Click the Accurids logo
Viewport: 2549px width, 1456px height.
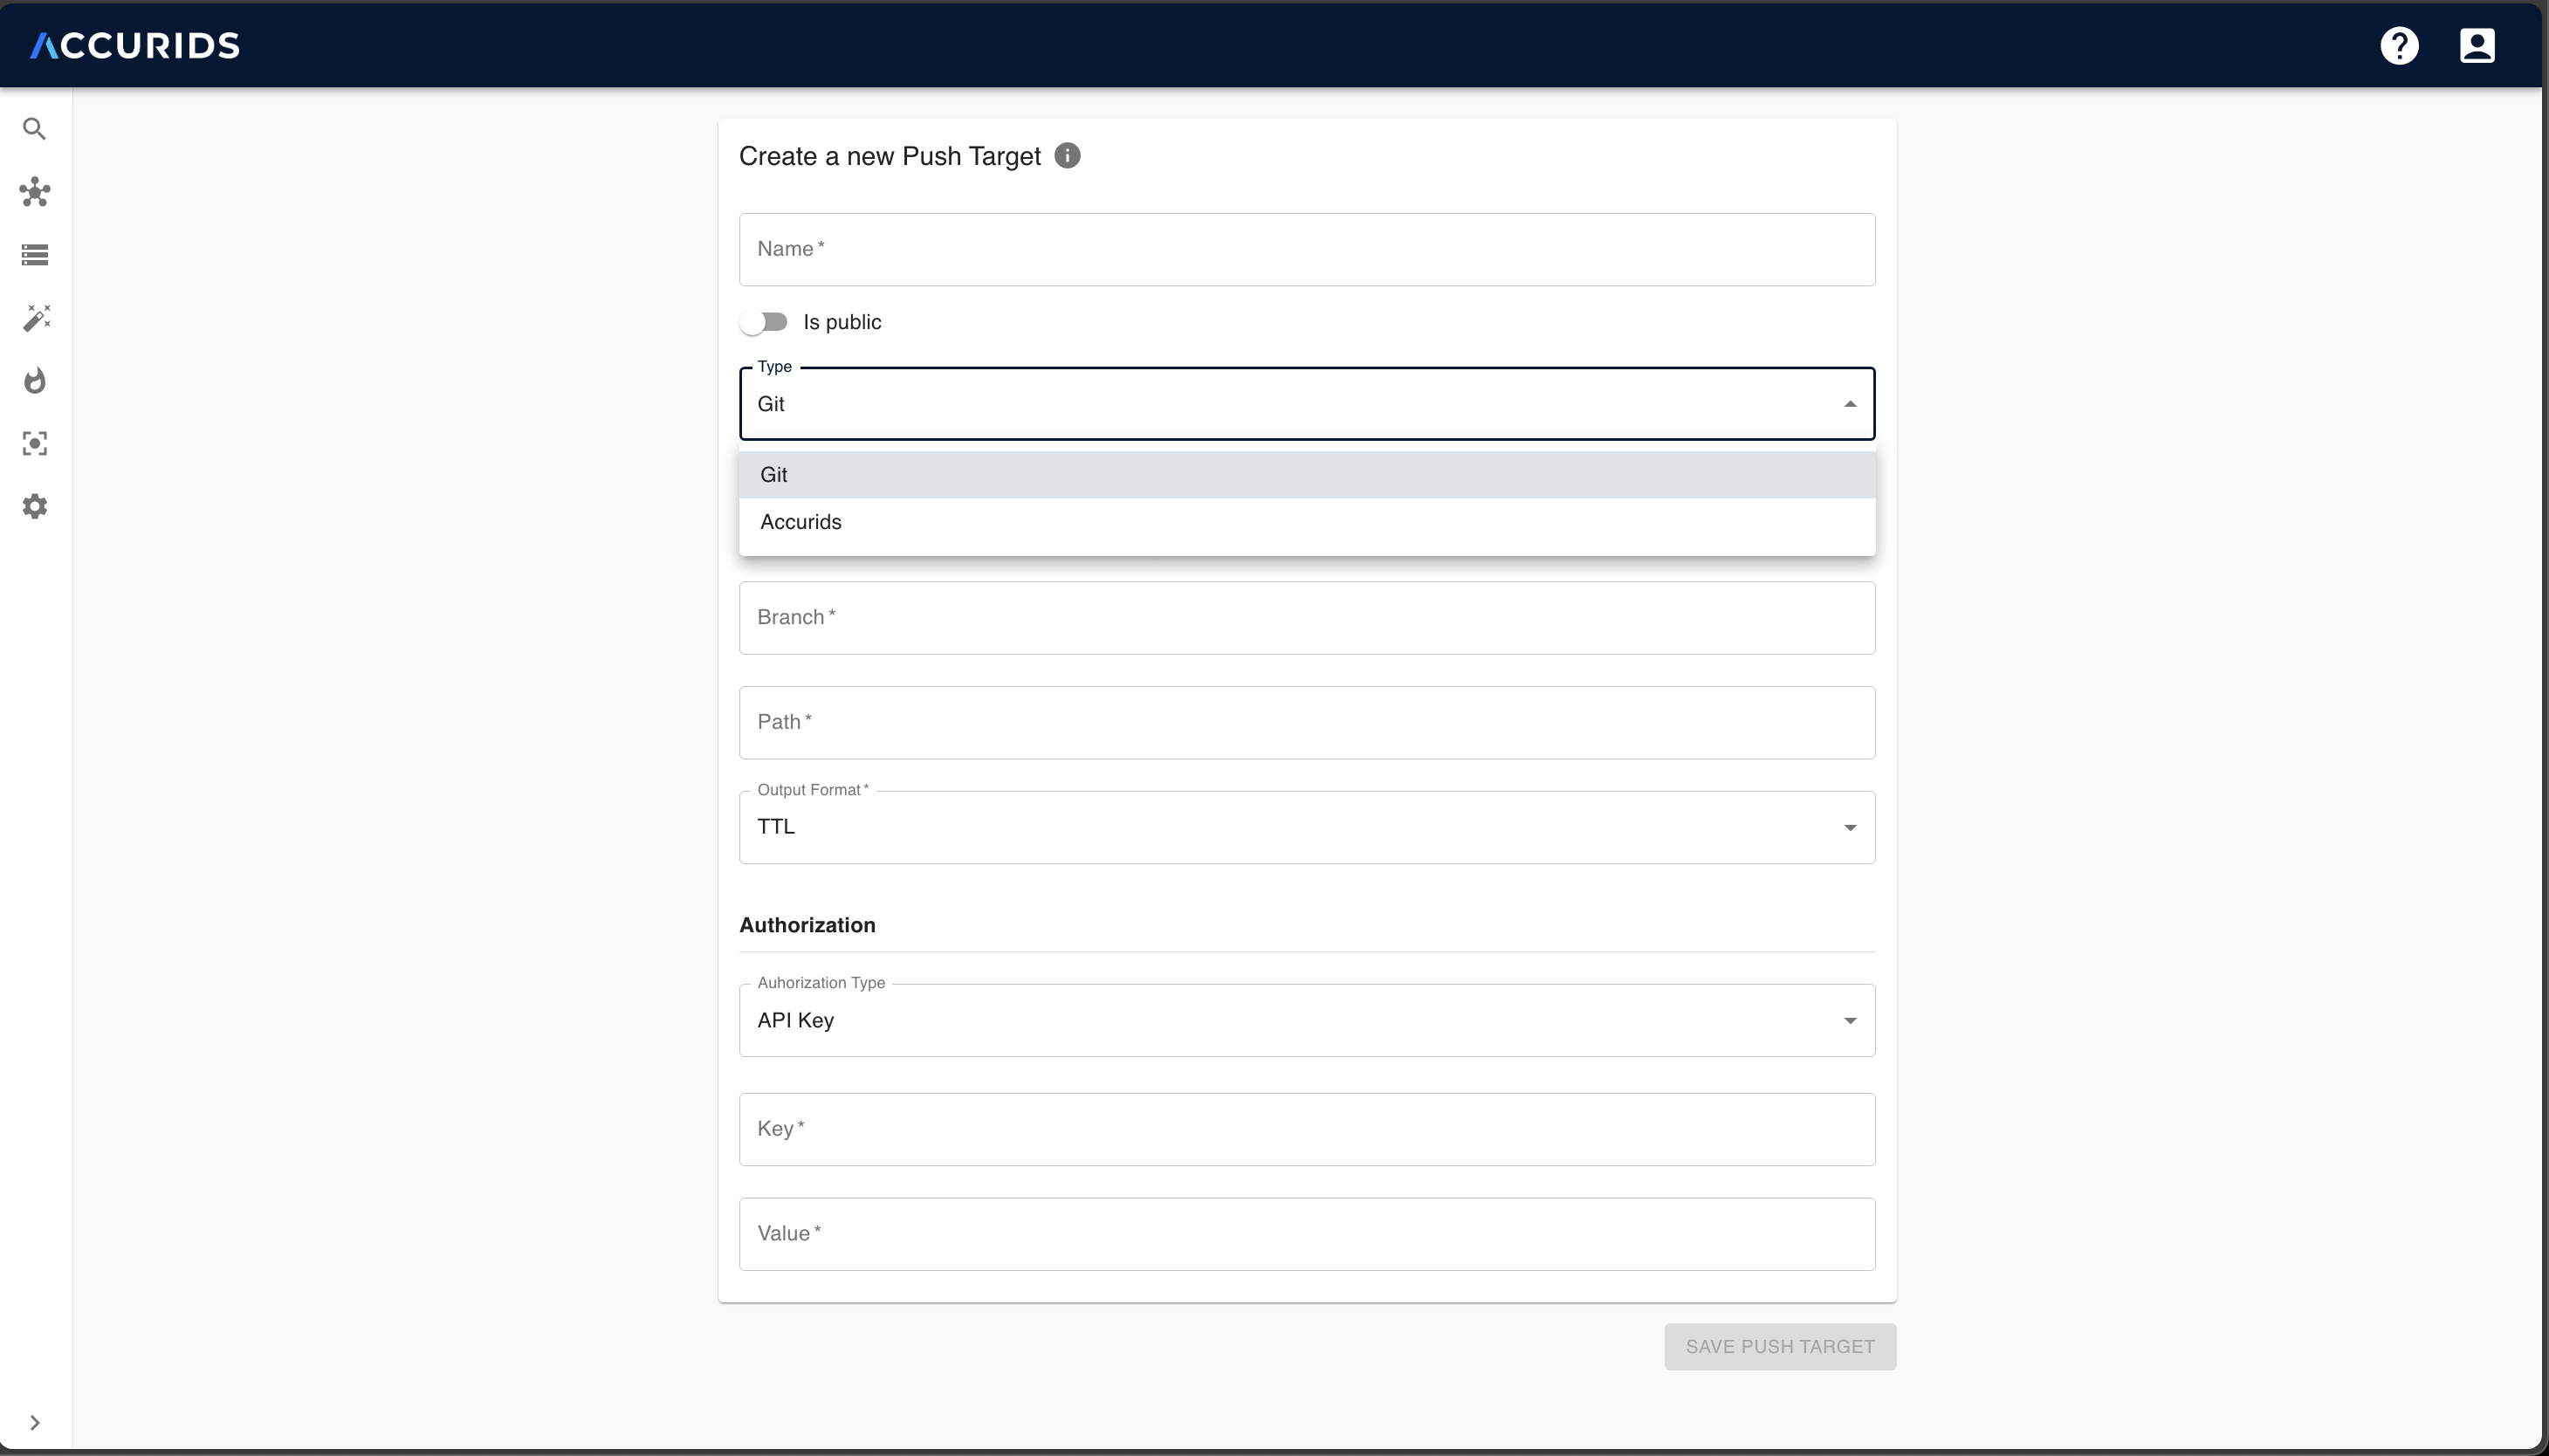point(135,46)
